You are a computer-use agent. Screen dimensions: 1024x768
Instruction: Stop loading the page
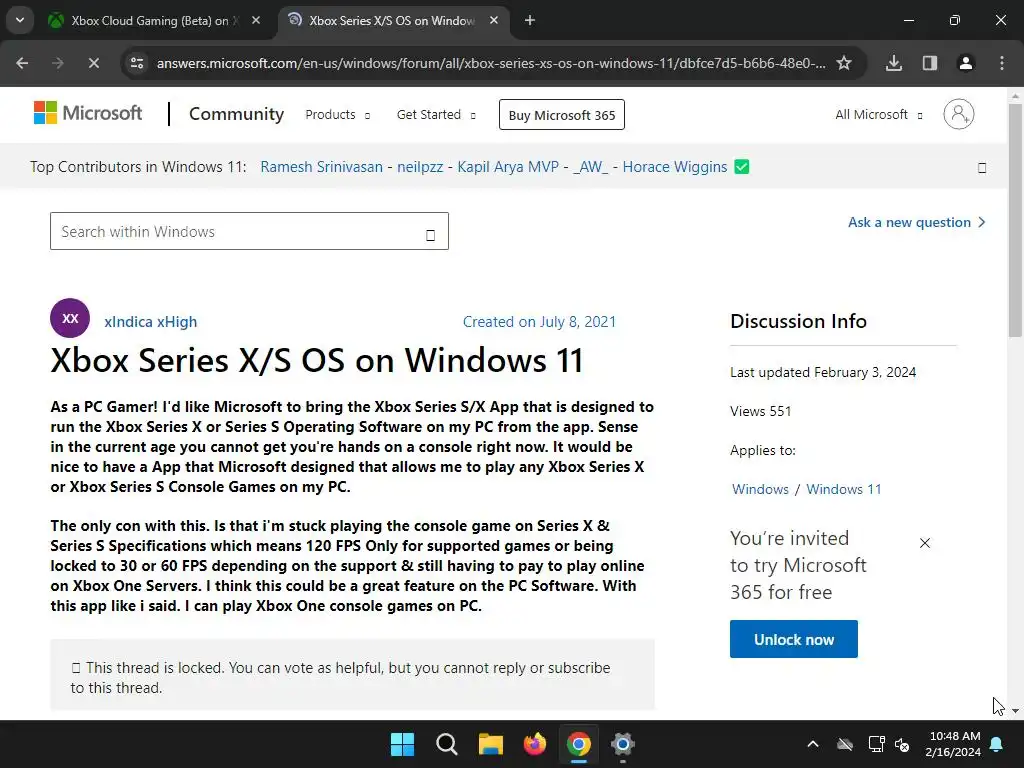(93, 63)
